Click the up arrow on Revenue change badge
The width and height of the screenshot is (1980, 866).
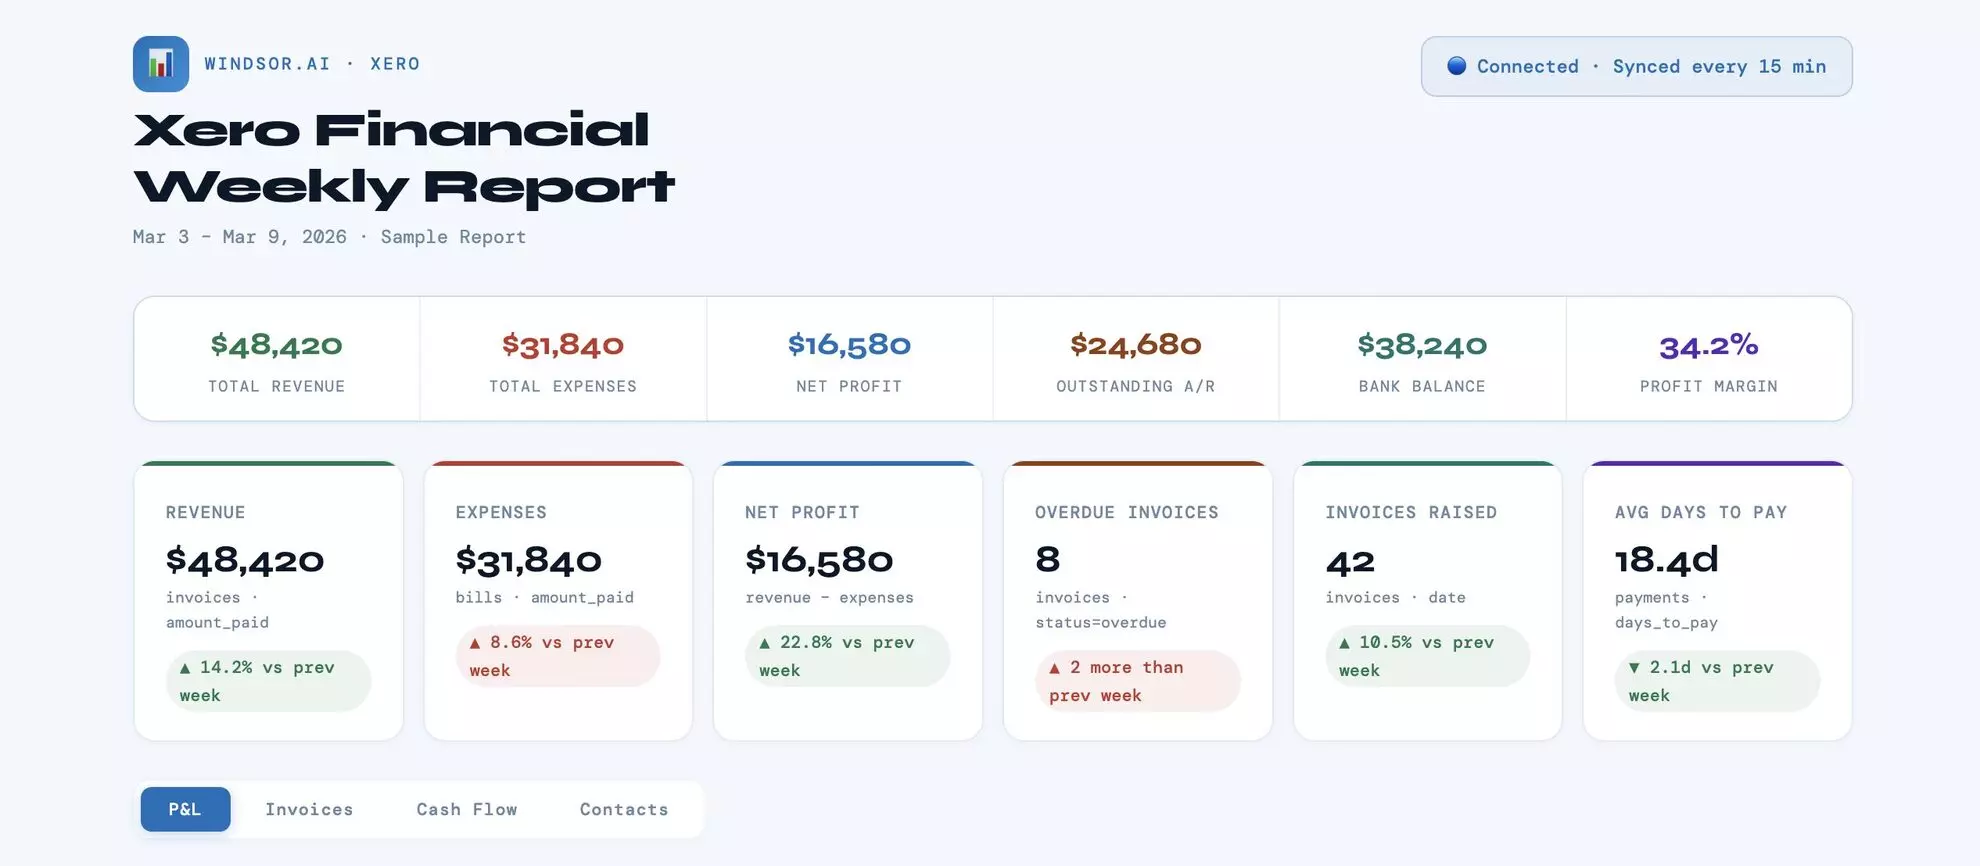[183, 667]
